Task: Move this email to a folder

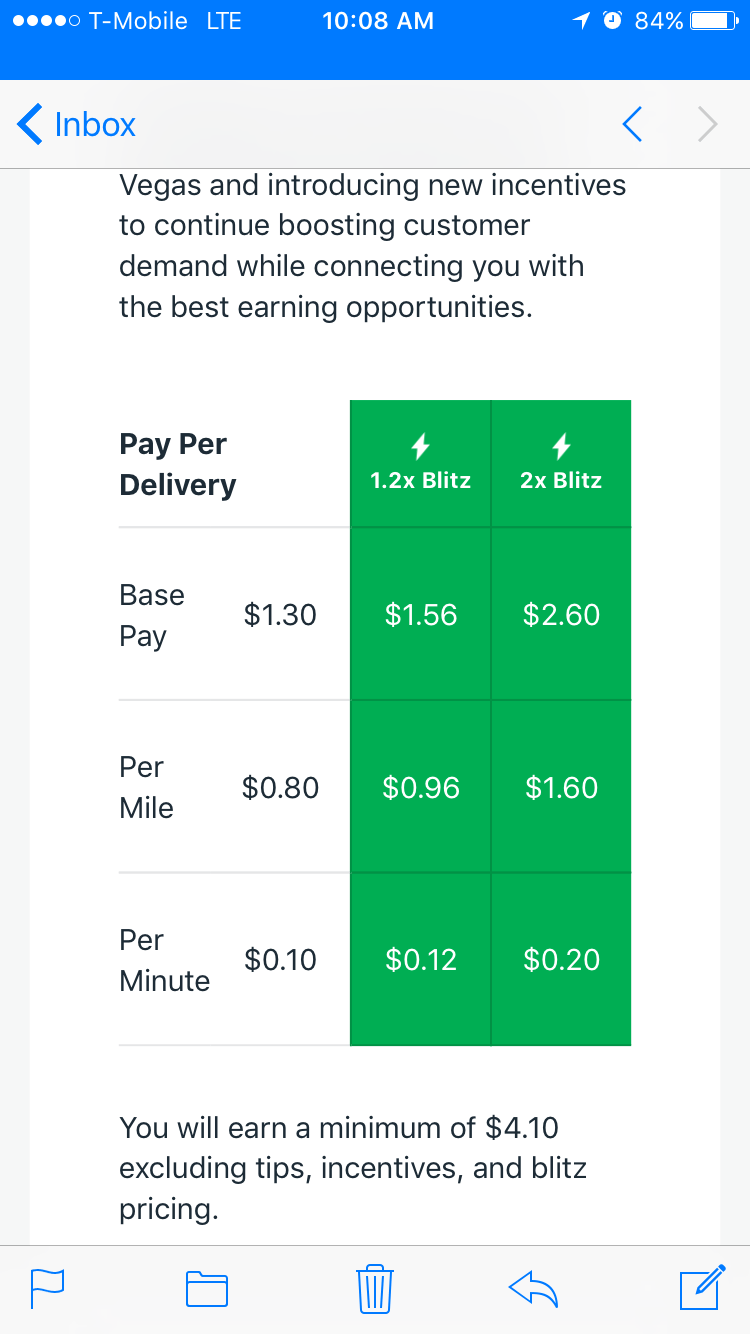Action: coord(206,1289)
